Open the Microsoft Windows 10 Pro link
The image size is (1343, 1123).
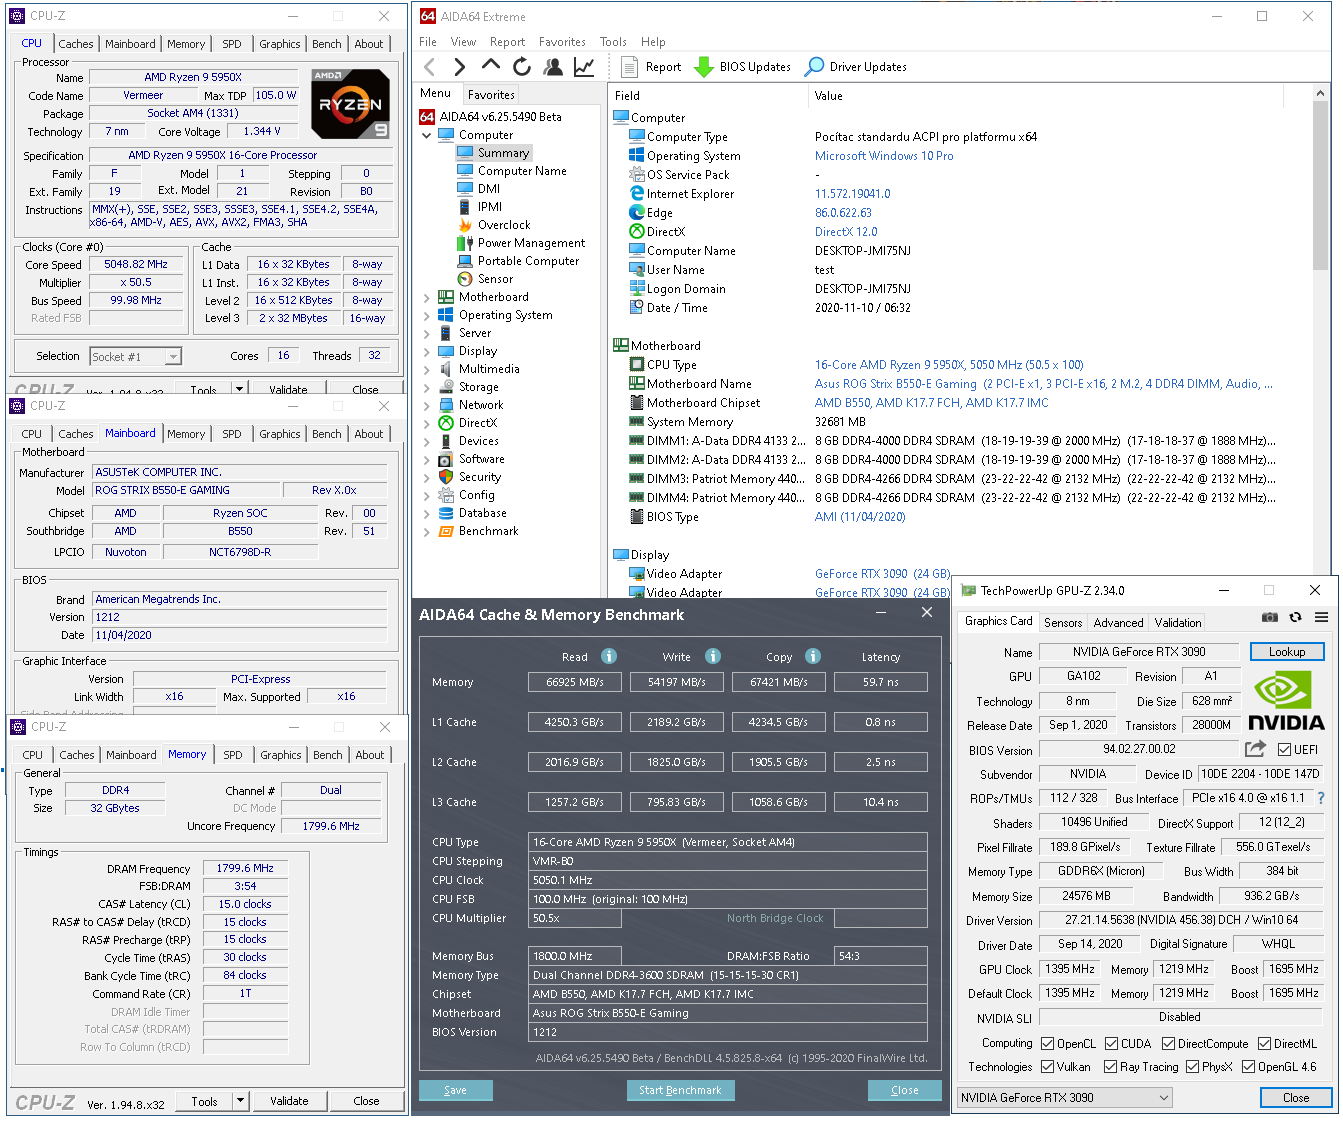click(x=884, y=156)
